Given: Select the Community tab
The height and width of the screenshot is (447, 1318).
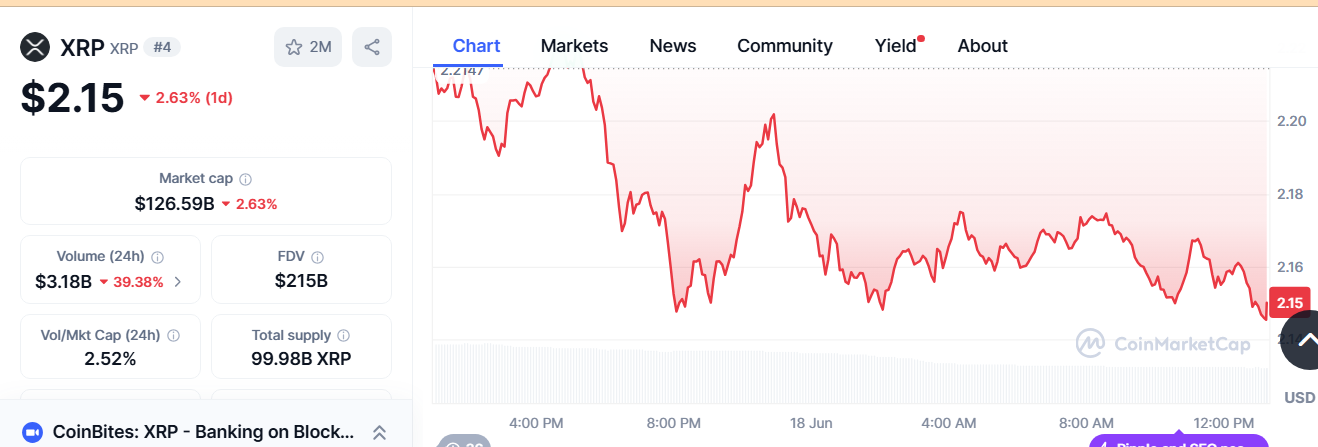Looking at the screenshot, I should [x=785, y=46].
